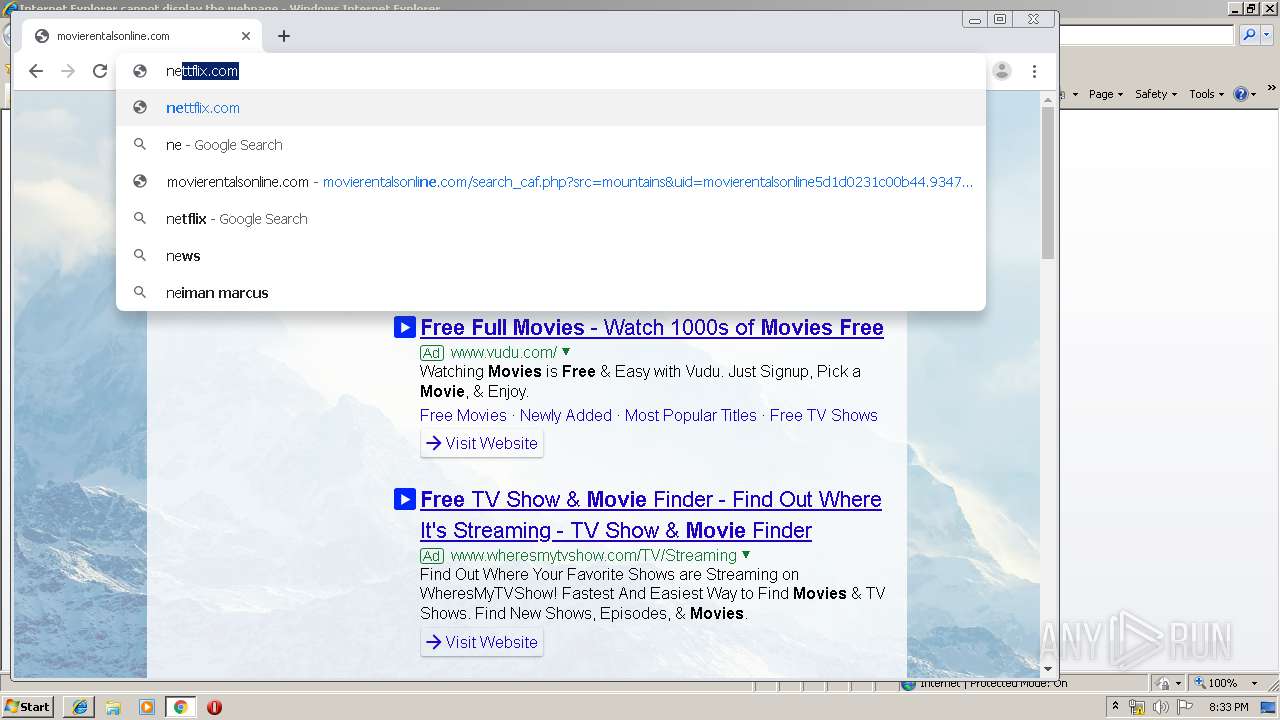This screenshot has height=720, width=1280.
Task: Open the Safety menu in Internet Explorer
Action: pyautogui.click(x=1156, y=94)
